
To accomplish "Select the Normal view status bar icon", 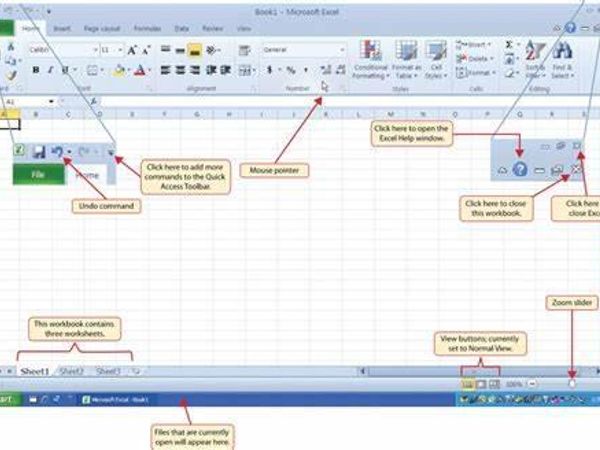I will [467, 384].
